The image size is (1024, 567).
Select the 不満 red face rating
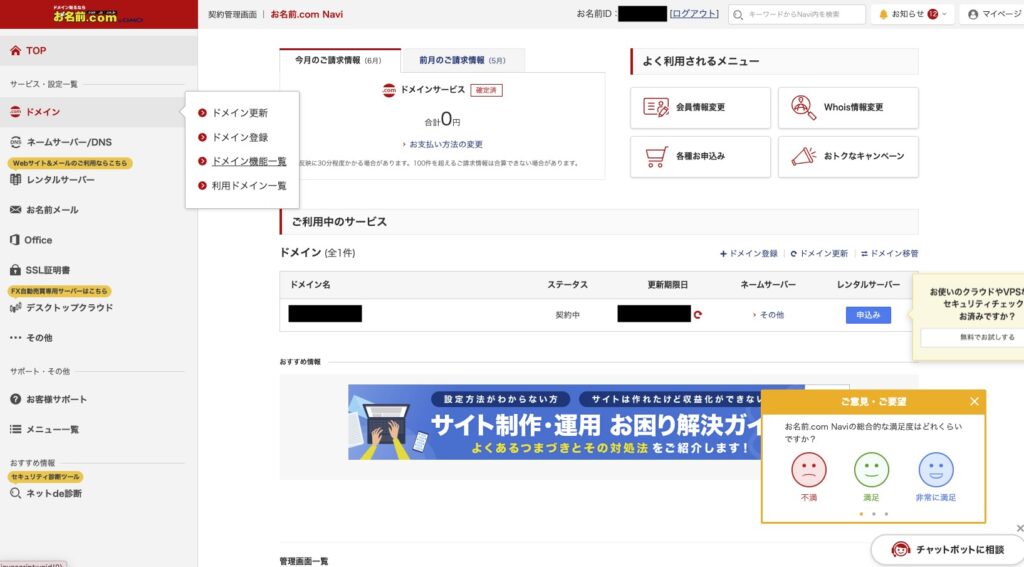tap(808, 470)
